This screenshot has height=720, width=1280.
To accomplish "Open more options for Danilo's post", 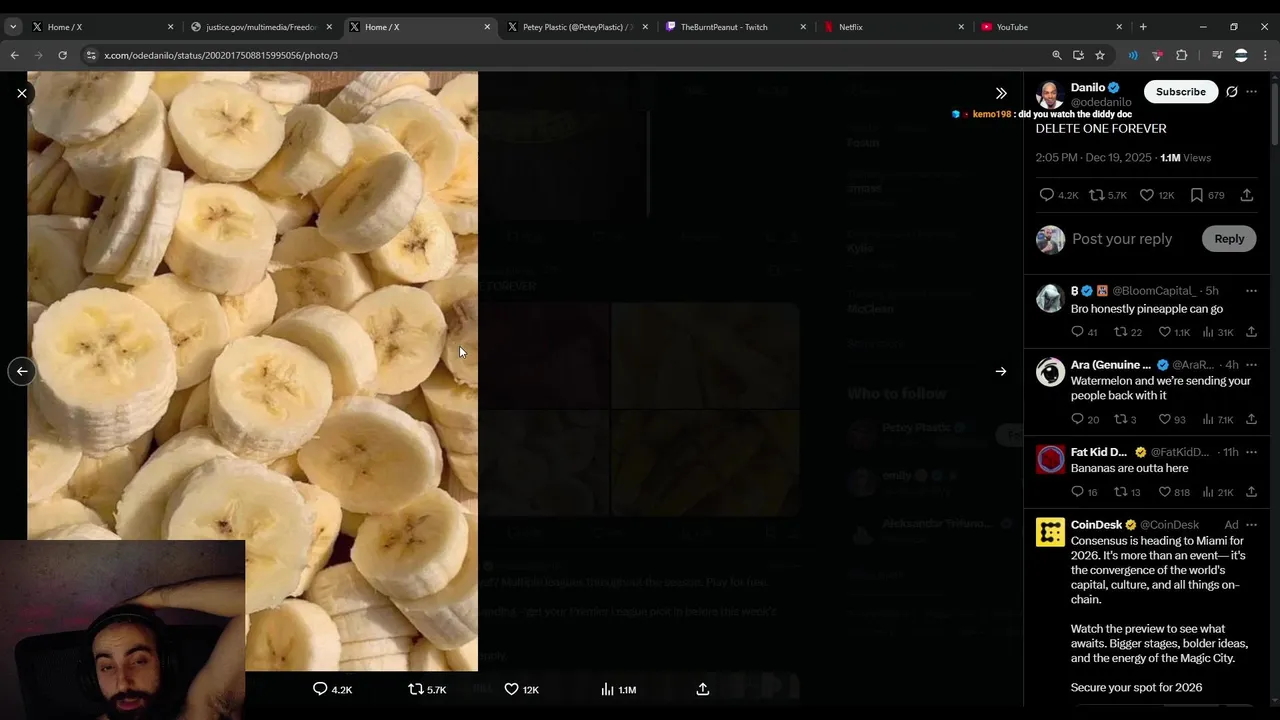I will pos(1252,92).
